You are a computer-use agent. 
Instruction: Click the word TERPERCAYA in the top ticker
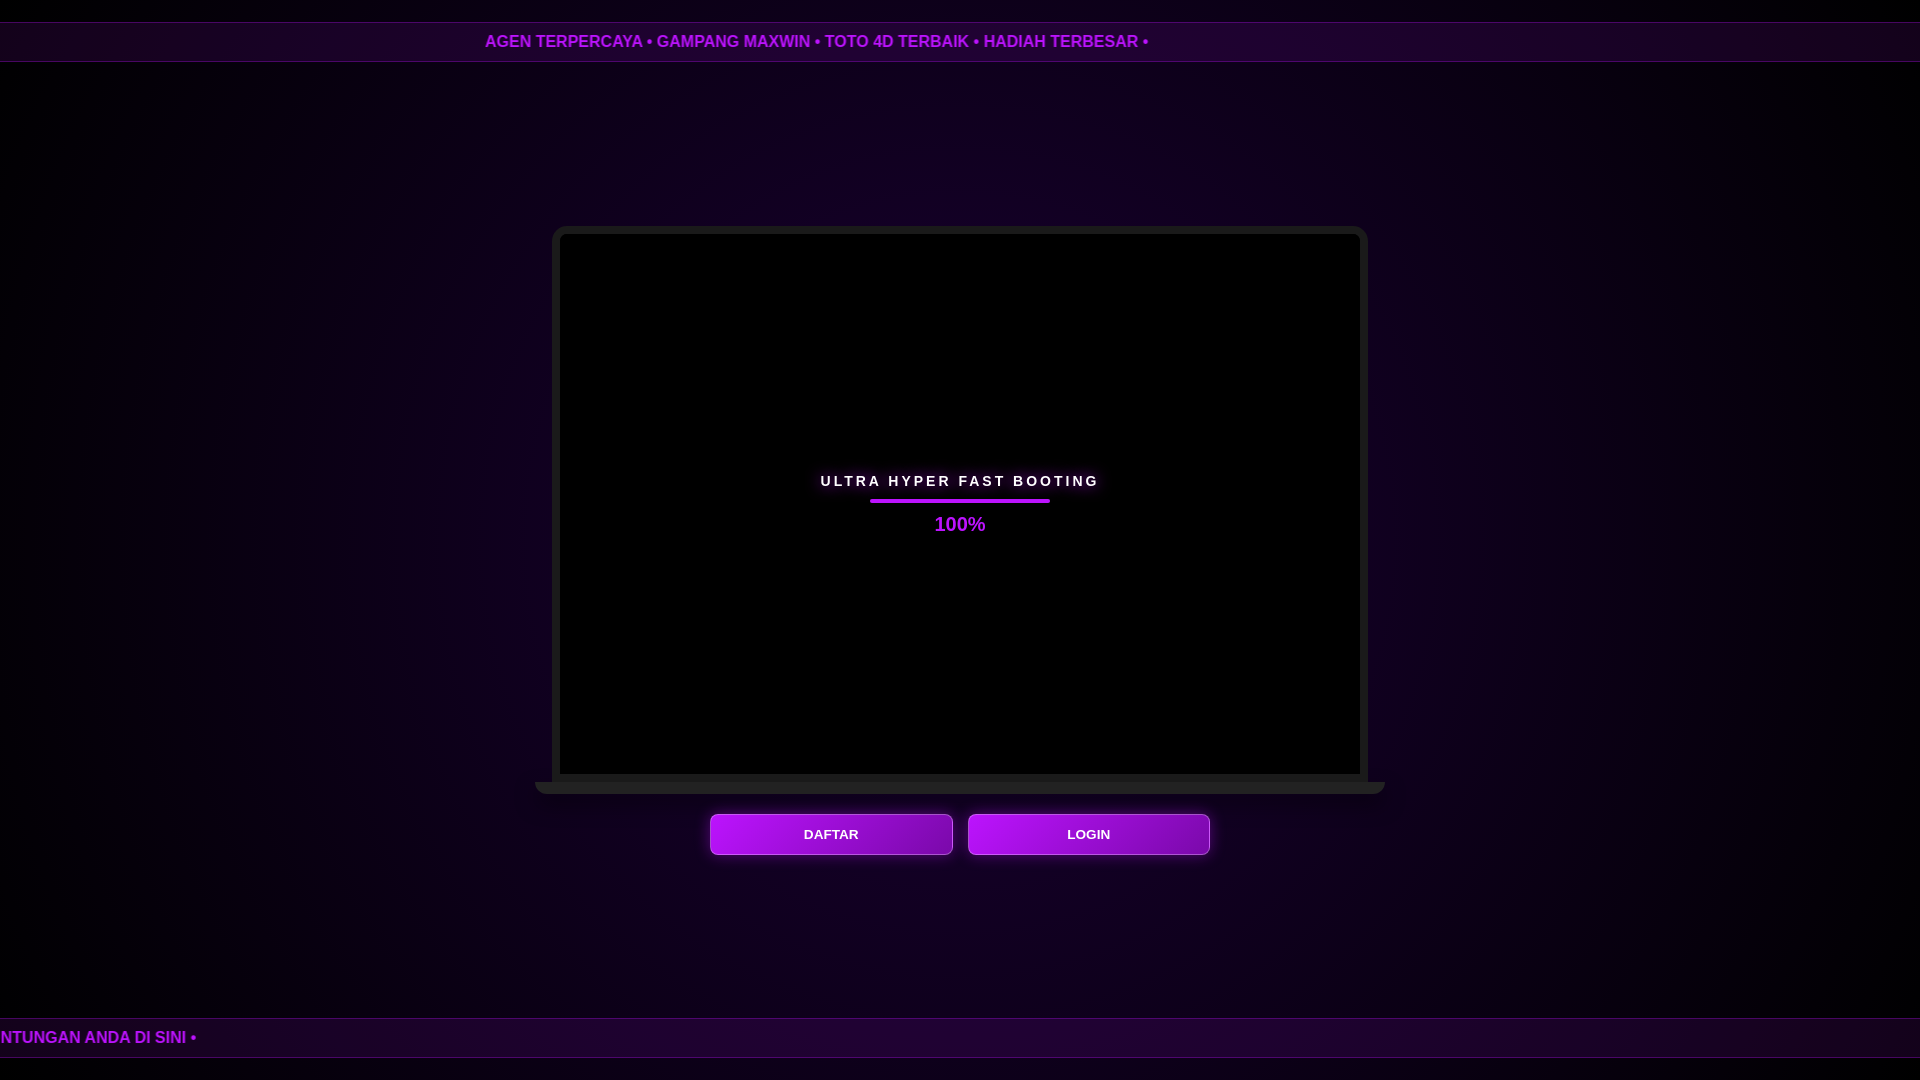pyautogui.click(x=589, y=42)
